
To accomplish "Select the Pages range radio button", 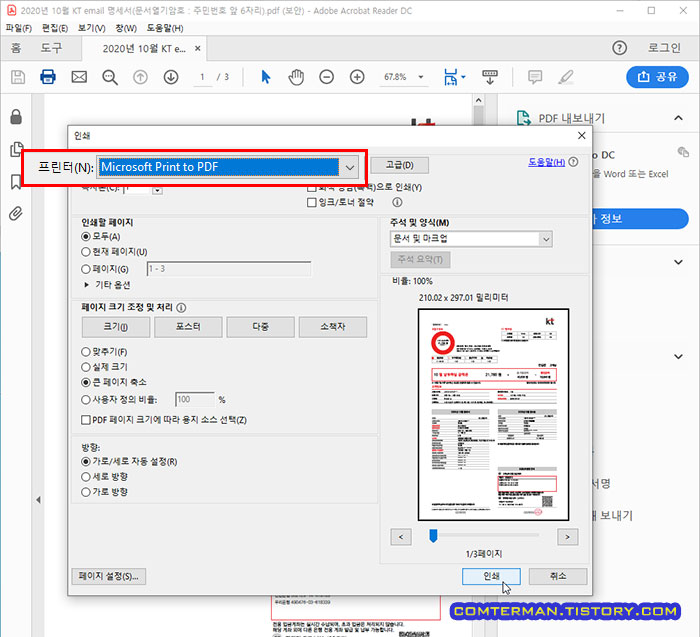I will [86, 269].
